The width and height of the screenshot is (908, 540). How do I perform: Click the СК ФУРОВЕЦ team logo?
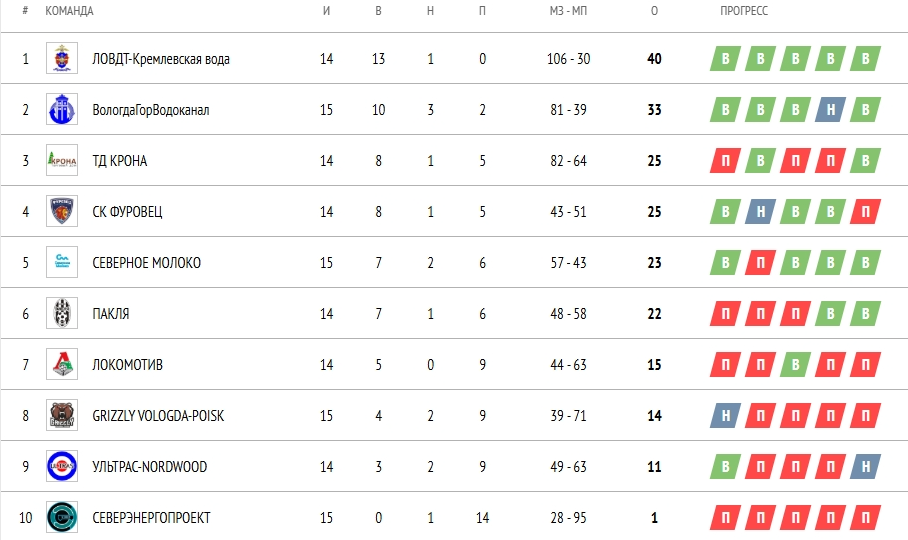click(62, 211)
